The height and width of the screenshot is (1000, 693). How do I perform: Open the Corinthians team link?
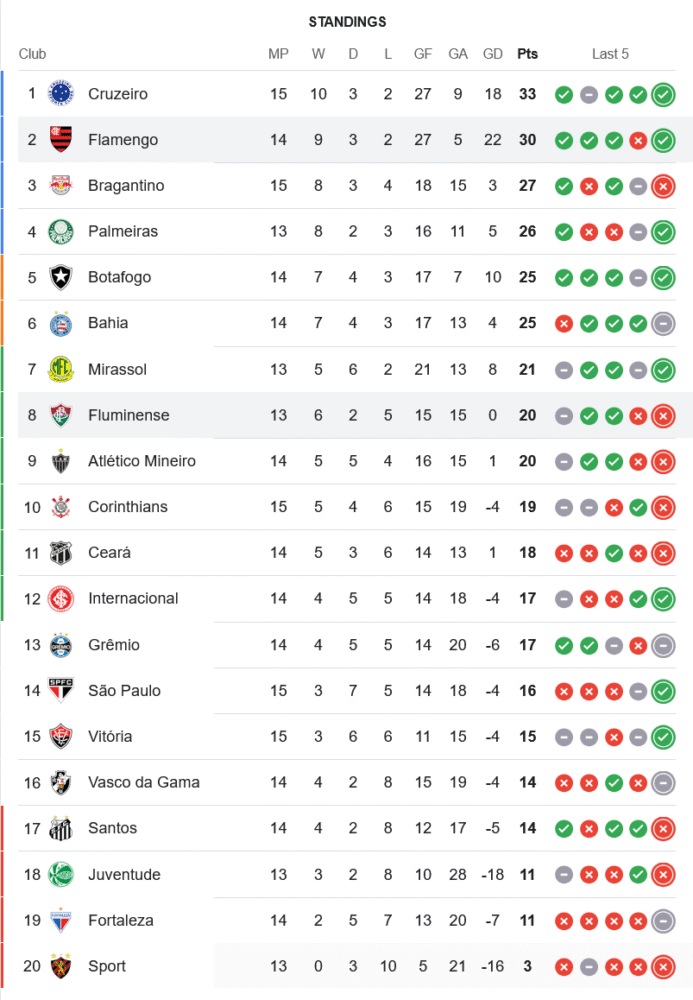tap(128, 507)
